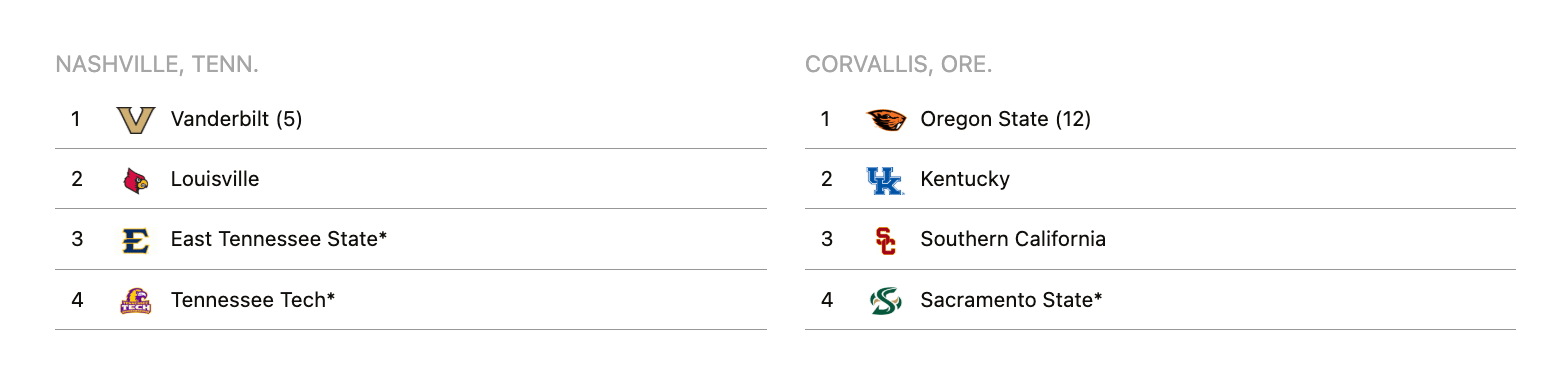Click the Oregon State beaver logo
The width and height of the screenshot is (1544, 392).
point(885,120)
